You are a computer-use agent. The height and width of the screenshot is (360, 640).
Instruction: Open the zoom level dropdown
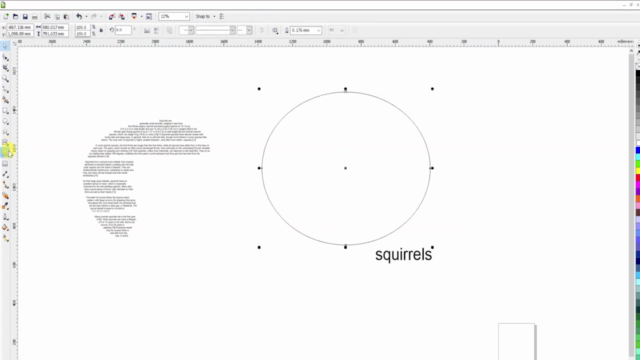[186, 16]
